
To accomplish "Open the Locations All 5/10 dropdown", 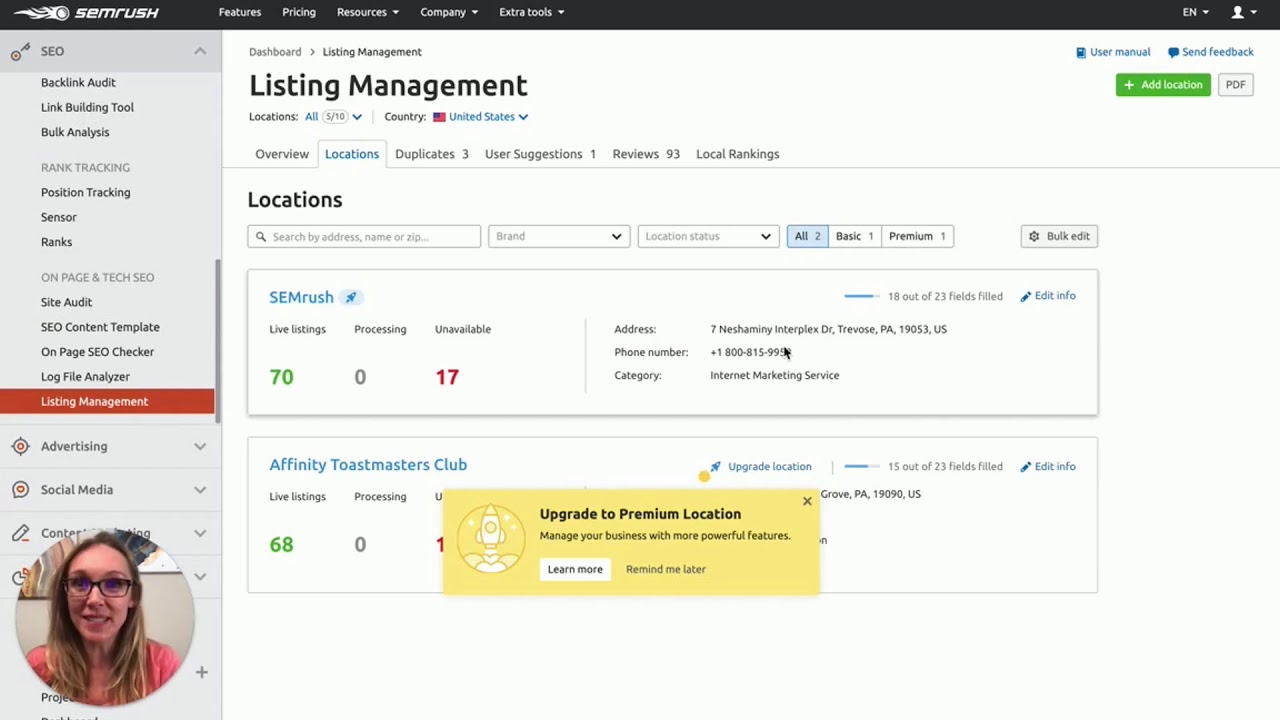I will point(333,117).
